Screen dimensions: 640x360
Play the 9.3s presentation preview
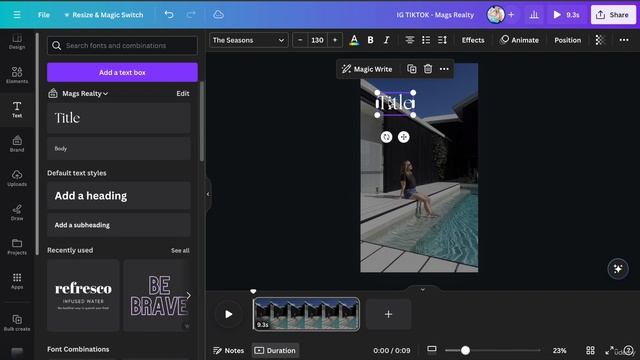[x=567, y=15]
